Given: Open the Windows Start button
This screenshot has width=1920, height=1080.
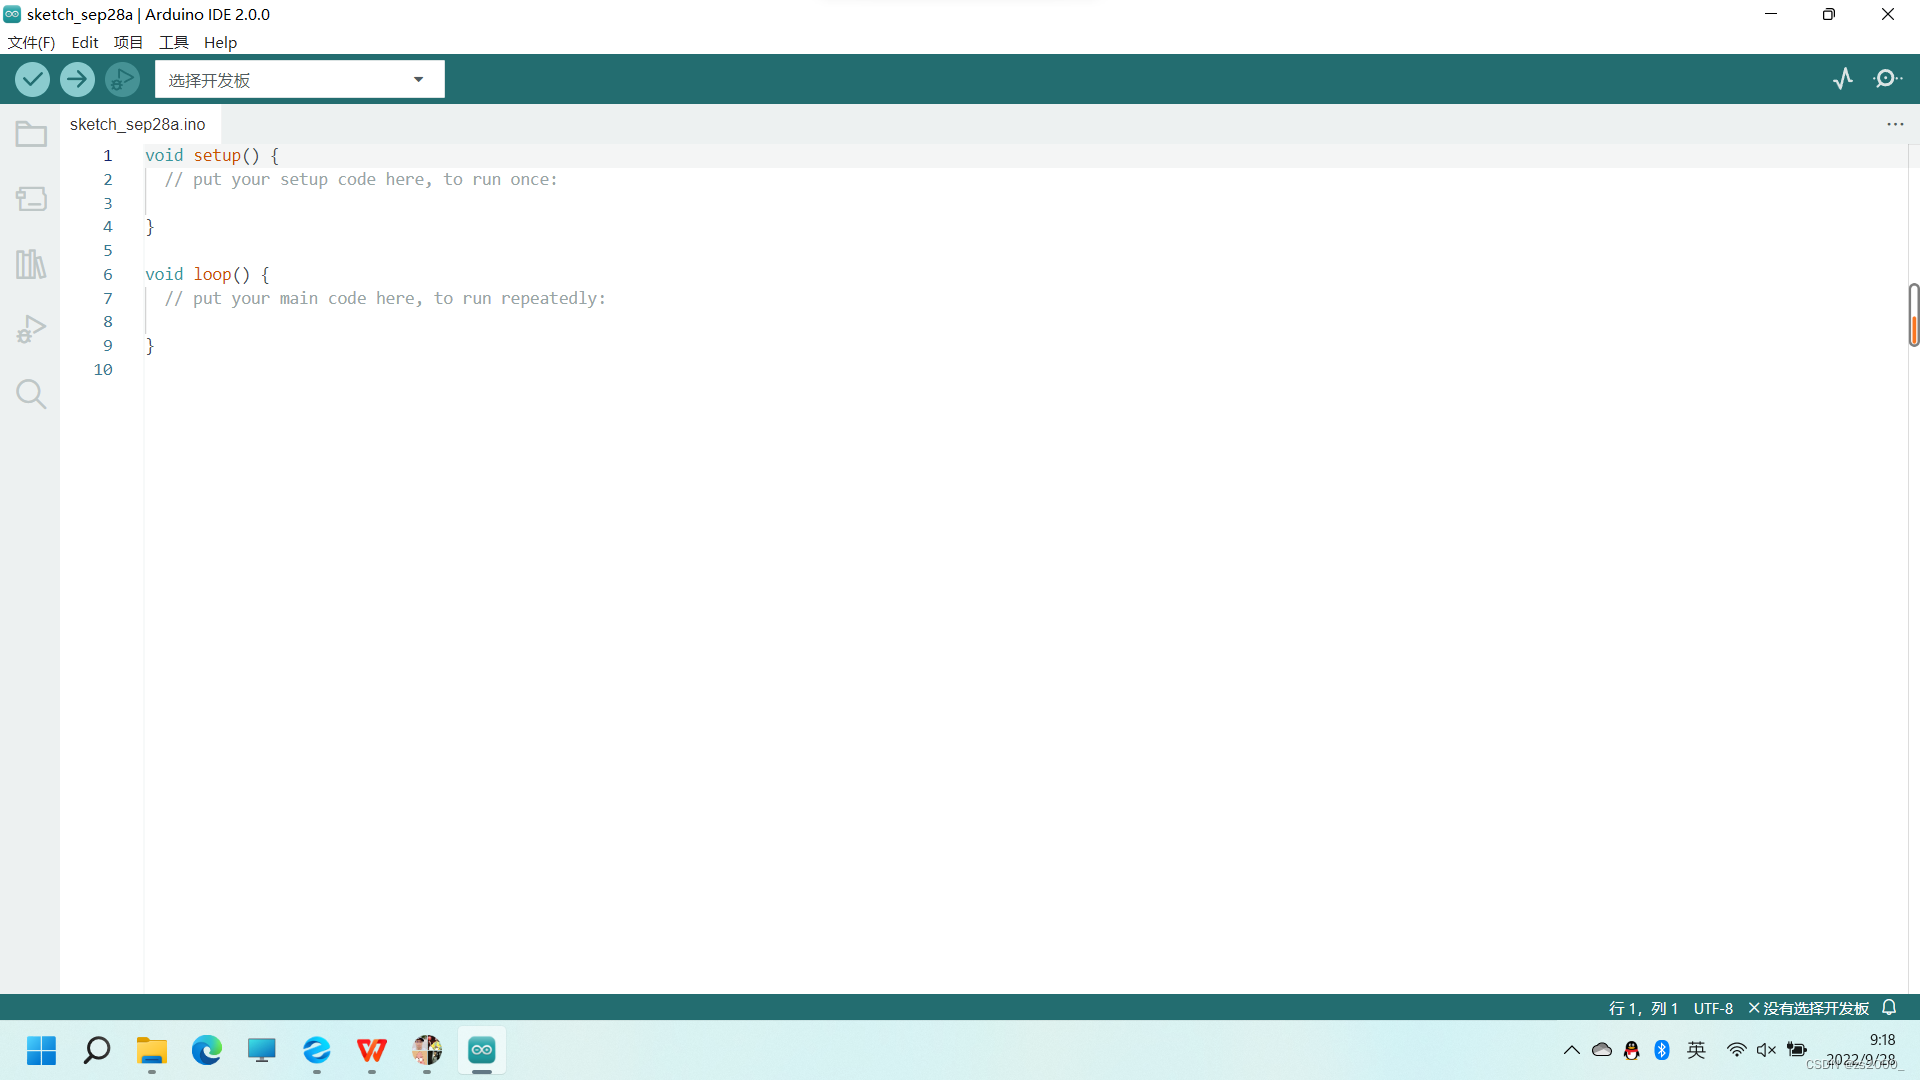Looking at the screenshot, I should coord(41,1050).
